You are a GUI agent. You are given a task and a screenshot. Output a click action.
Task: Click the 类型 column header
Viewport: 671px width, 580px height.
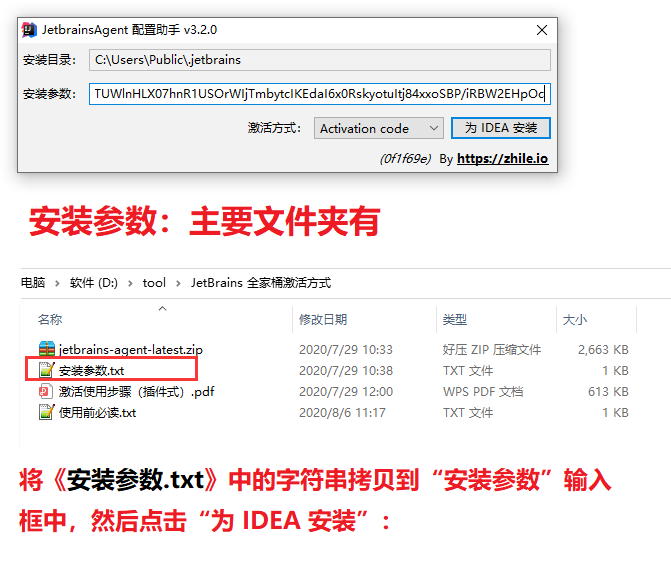pyautogui.click(x=455, y=319)
